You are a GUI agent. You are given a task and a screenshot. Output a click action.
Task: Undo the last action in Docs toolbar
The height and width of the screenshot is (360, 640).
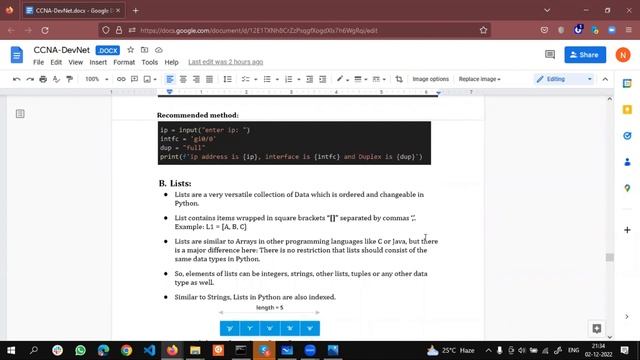17,79
